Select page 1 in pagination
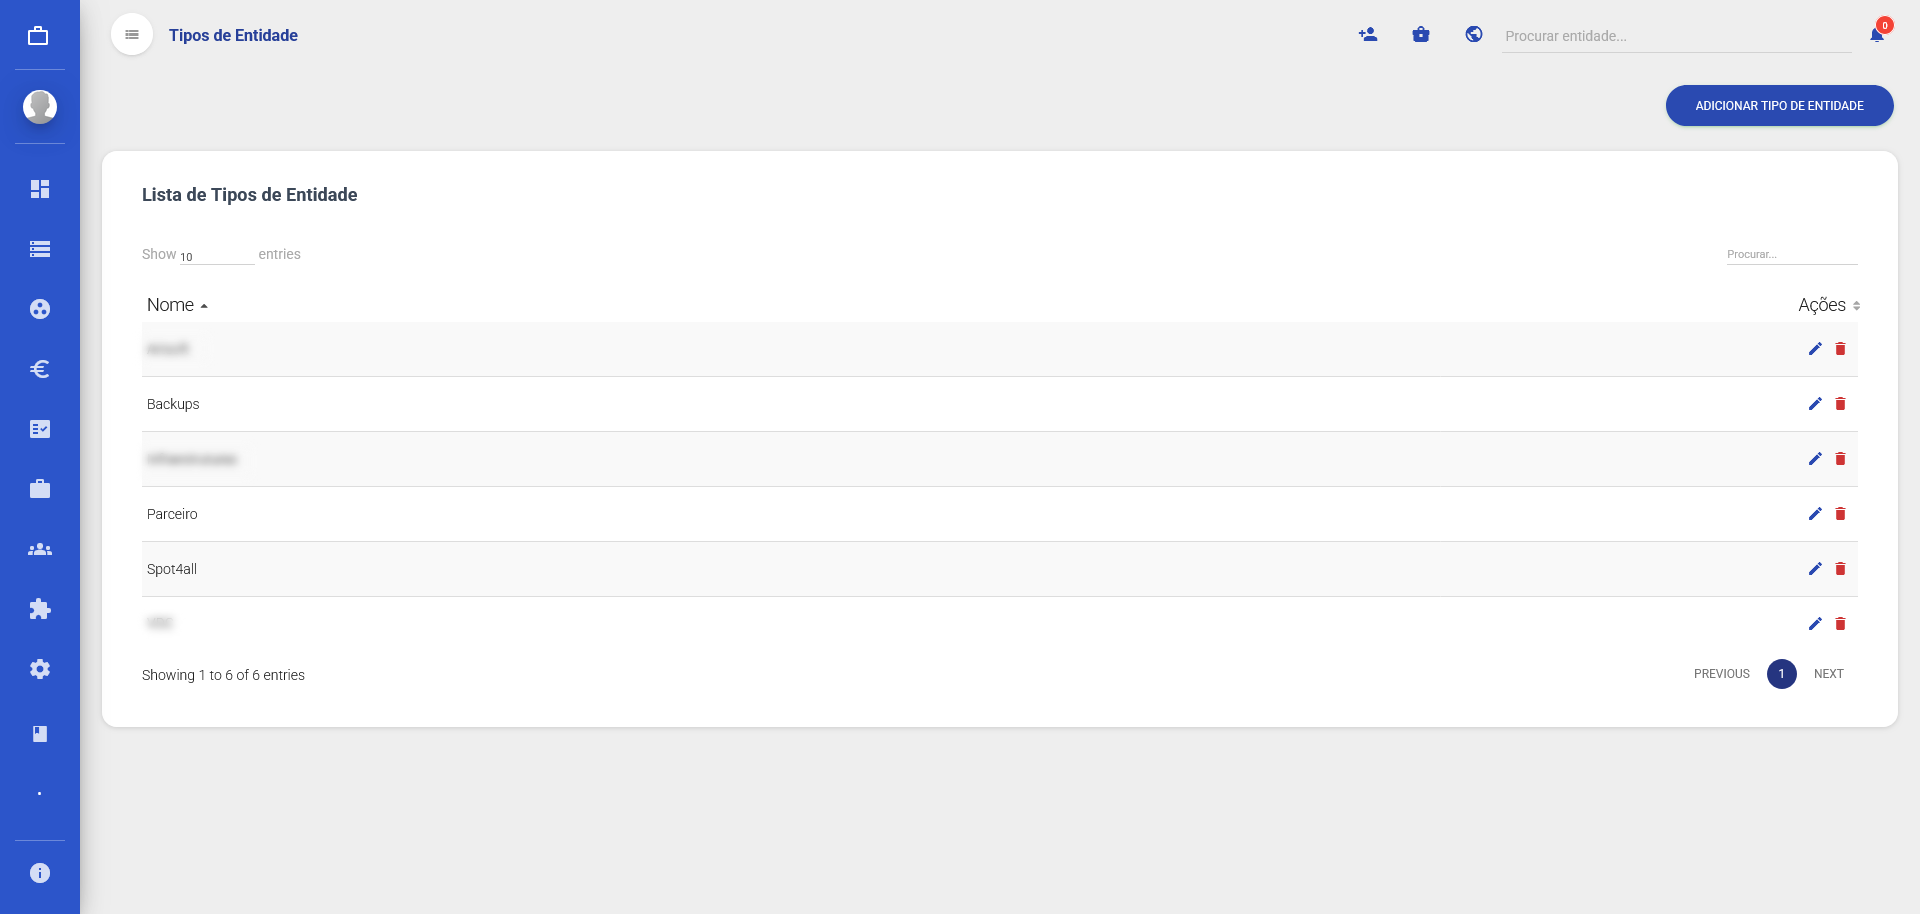The image size is (1920, 914). point(1781,674)
